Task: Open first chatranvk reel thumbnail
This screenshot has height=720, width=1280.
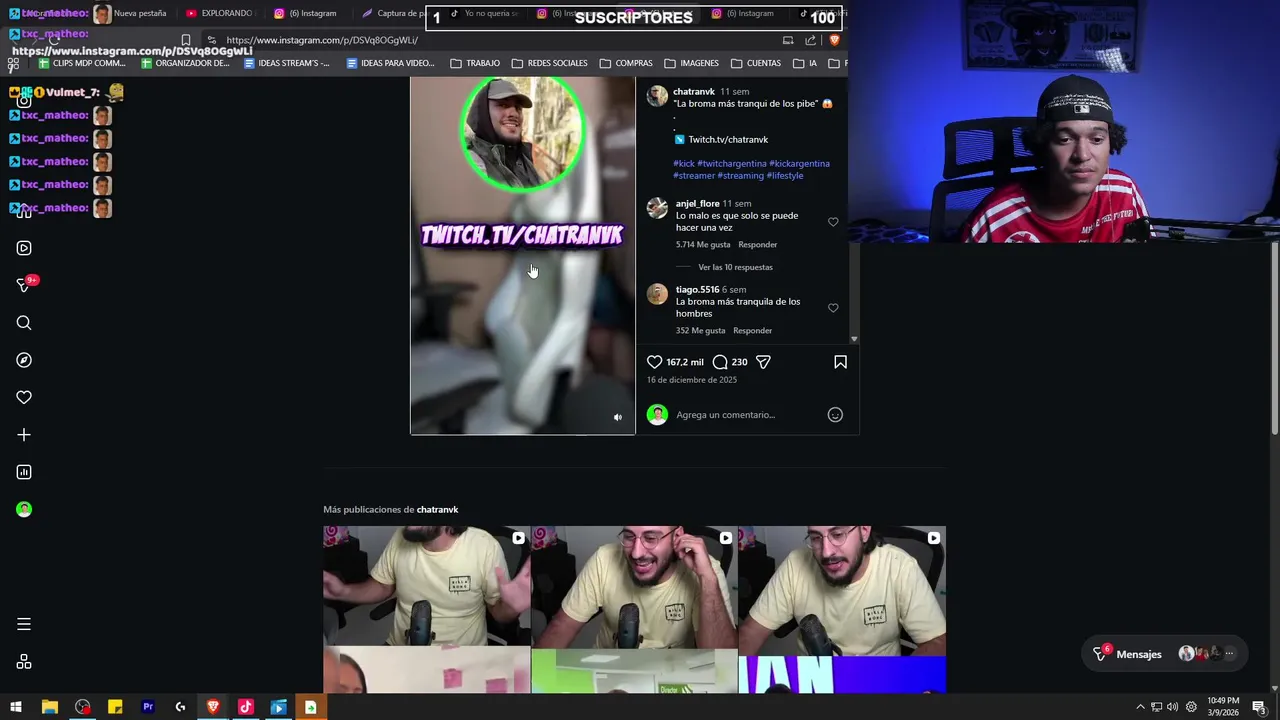Action: click(426, 609)
